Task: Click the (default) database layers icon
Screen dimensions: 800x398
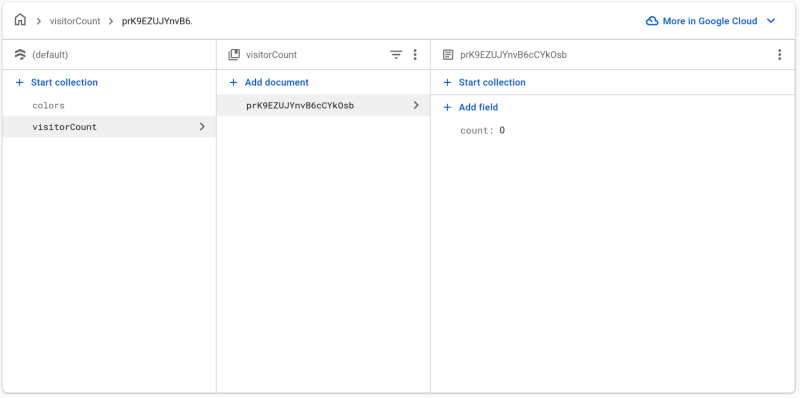Action: pyautogui.click(x=20, y=55)
